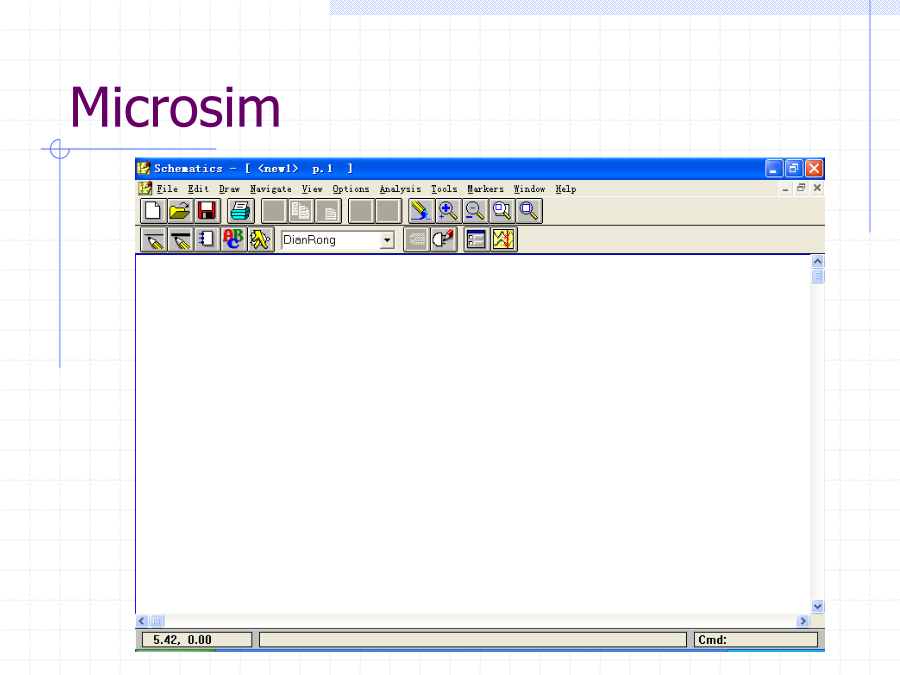The height and width of the screenshot is (675, 900).
Task: Open the Draw menu
Action: pos(229,189)
